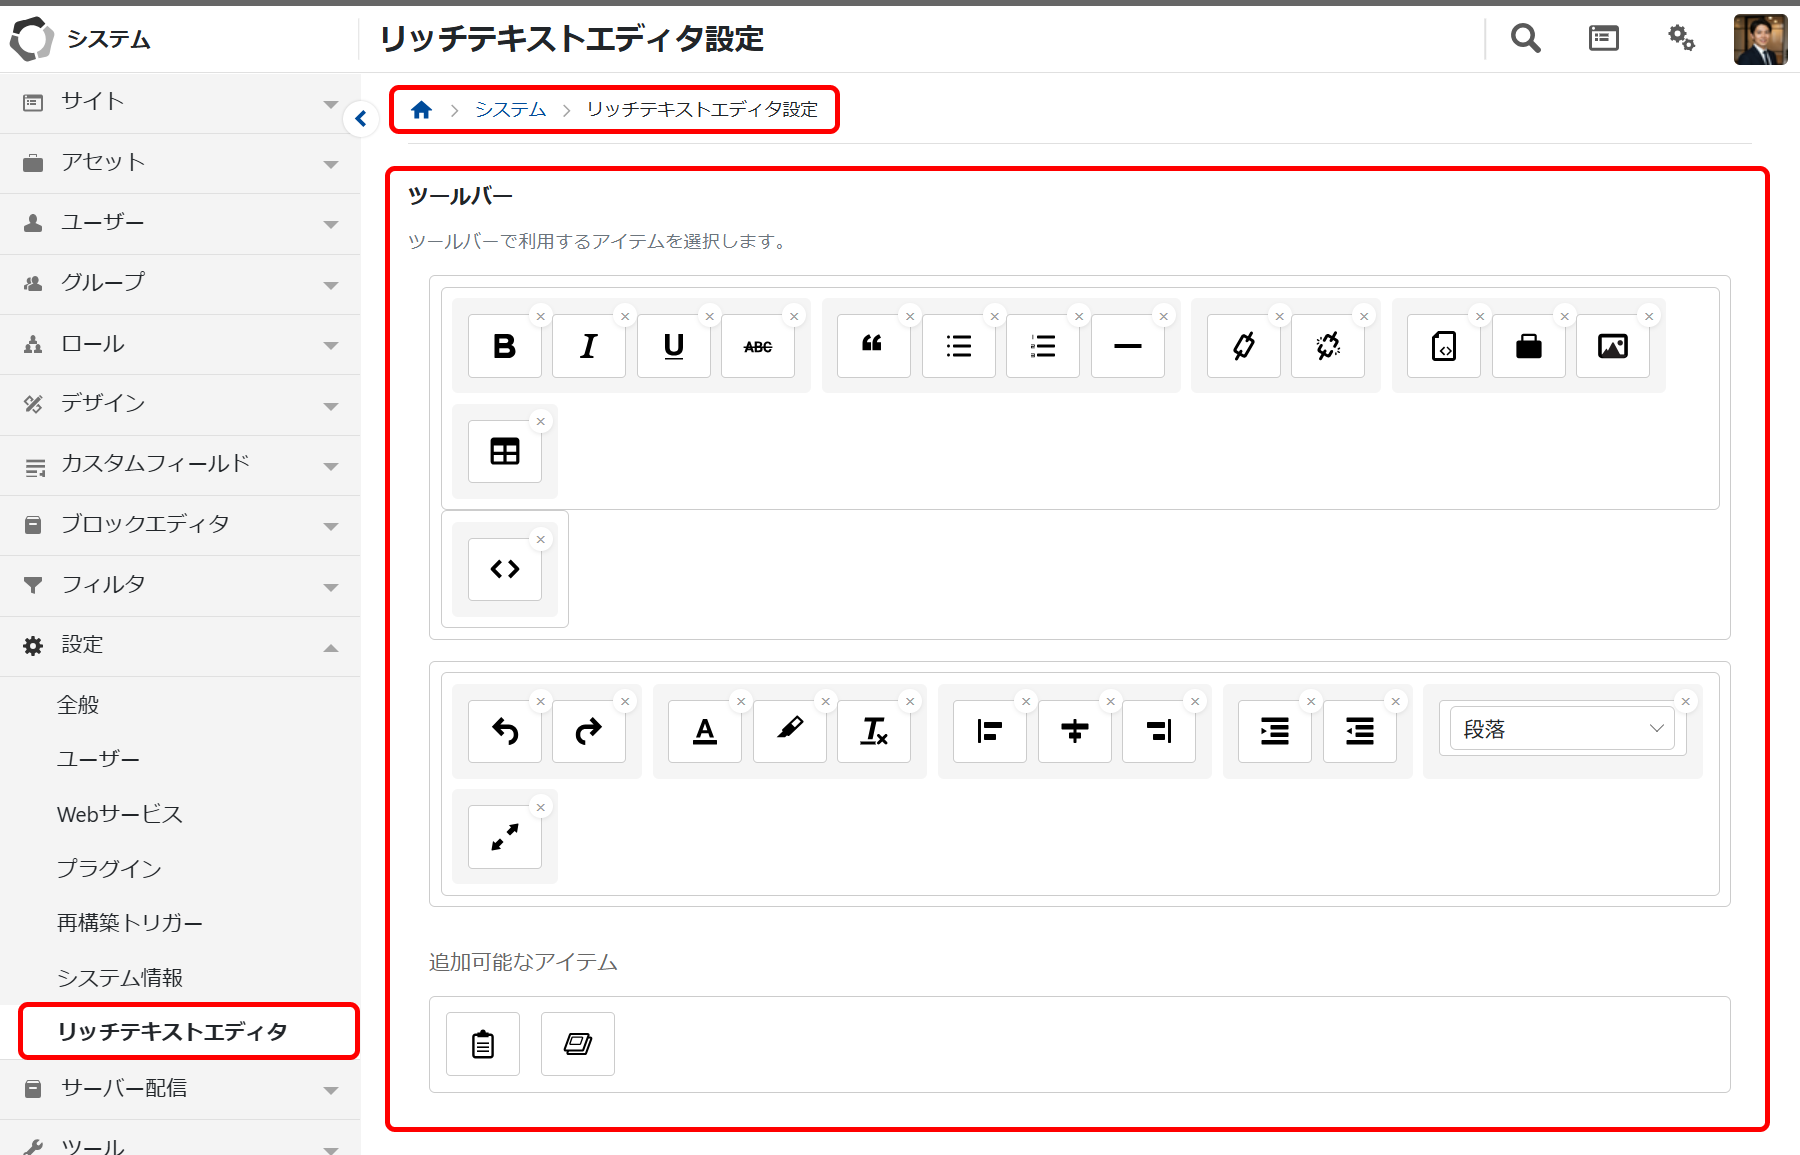The image size is (1800, 1155).
Task: Select the fullscreen expand icon
Action: pyautogui.click(x=504, y=837)
